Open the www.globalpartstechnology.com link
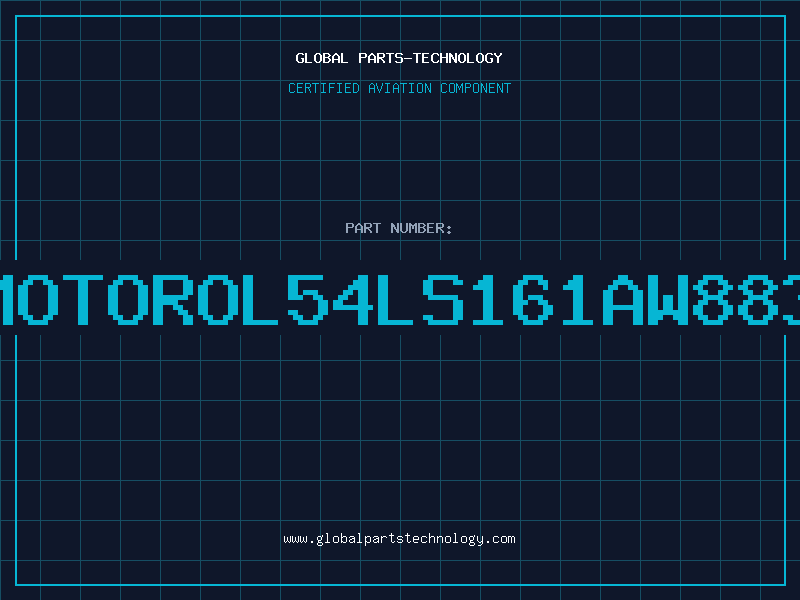Screen dimensions: 800x600 [x=399, y=539]
